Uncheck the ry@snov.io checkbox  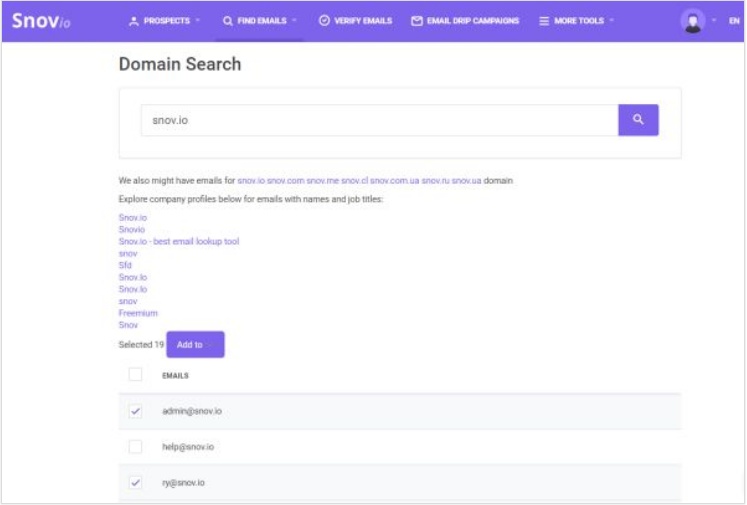point(135,482)
